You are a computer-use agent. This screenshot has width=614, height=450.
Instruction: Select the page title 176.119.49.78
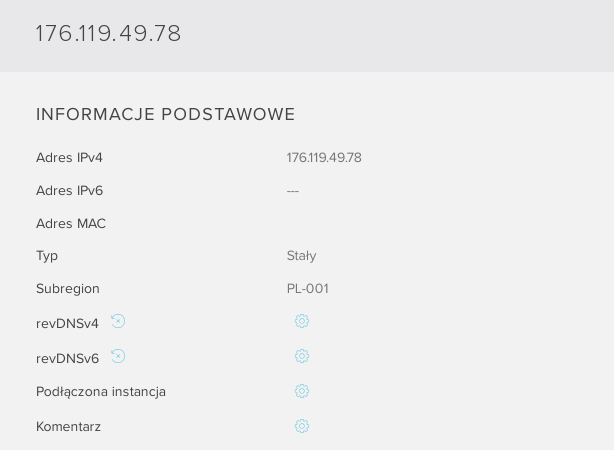108,33
